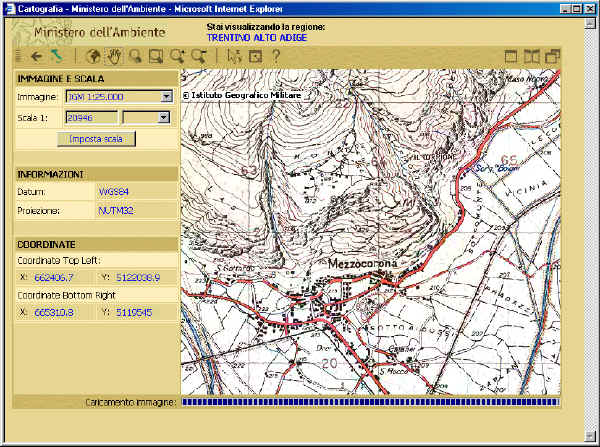Select the zoom-to-rectangle tool

pyautogui.click(x=156, y=57)
